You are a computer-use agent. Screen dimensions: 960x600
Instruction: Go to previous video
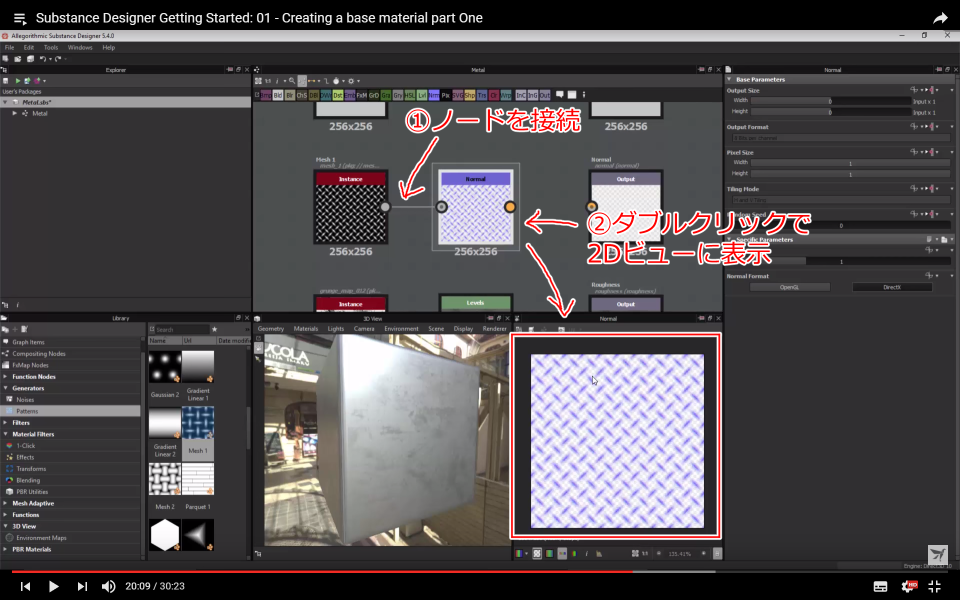pyautogui.click(x=25, y=587)
